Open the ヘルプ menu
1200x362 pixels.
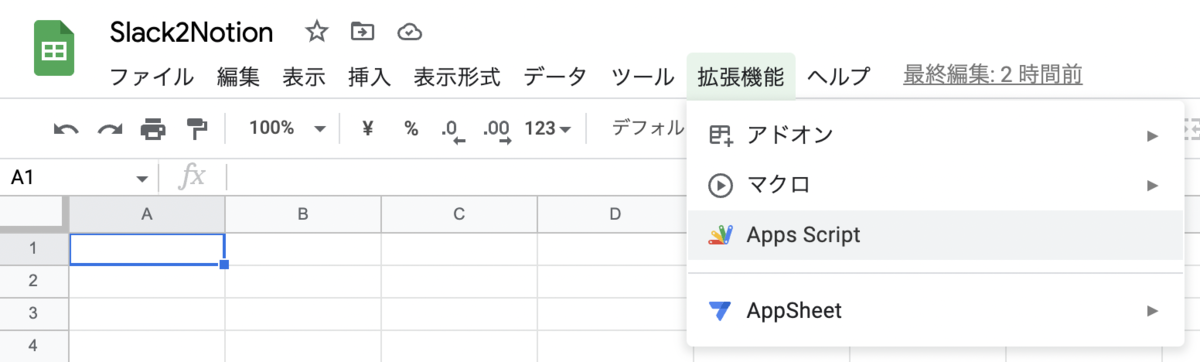pyautogui.click(x=838, y=76)
